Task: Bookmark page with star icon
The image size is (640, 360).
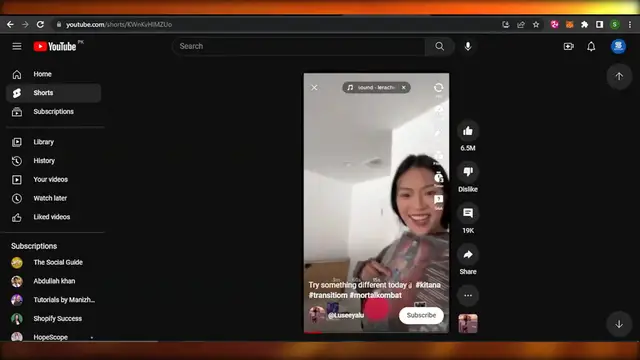Action: (x=536, y=24)
